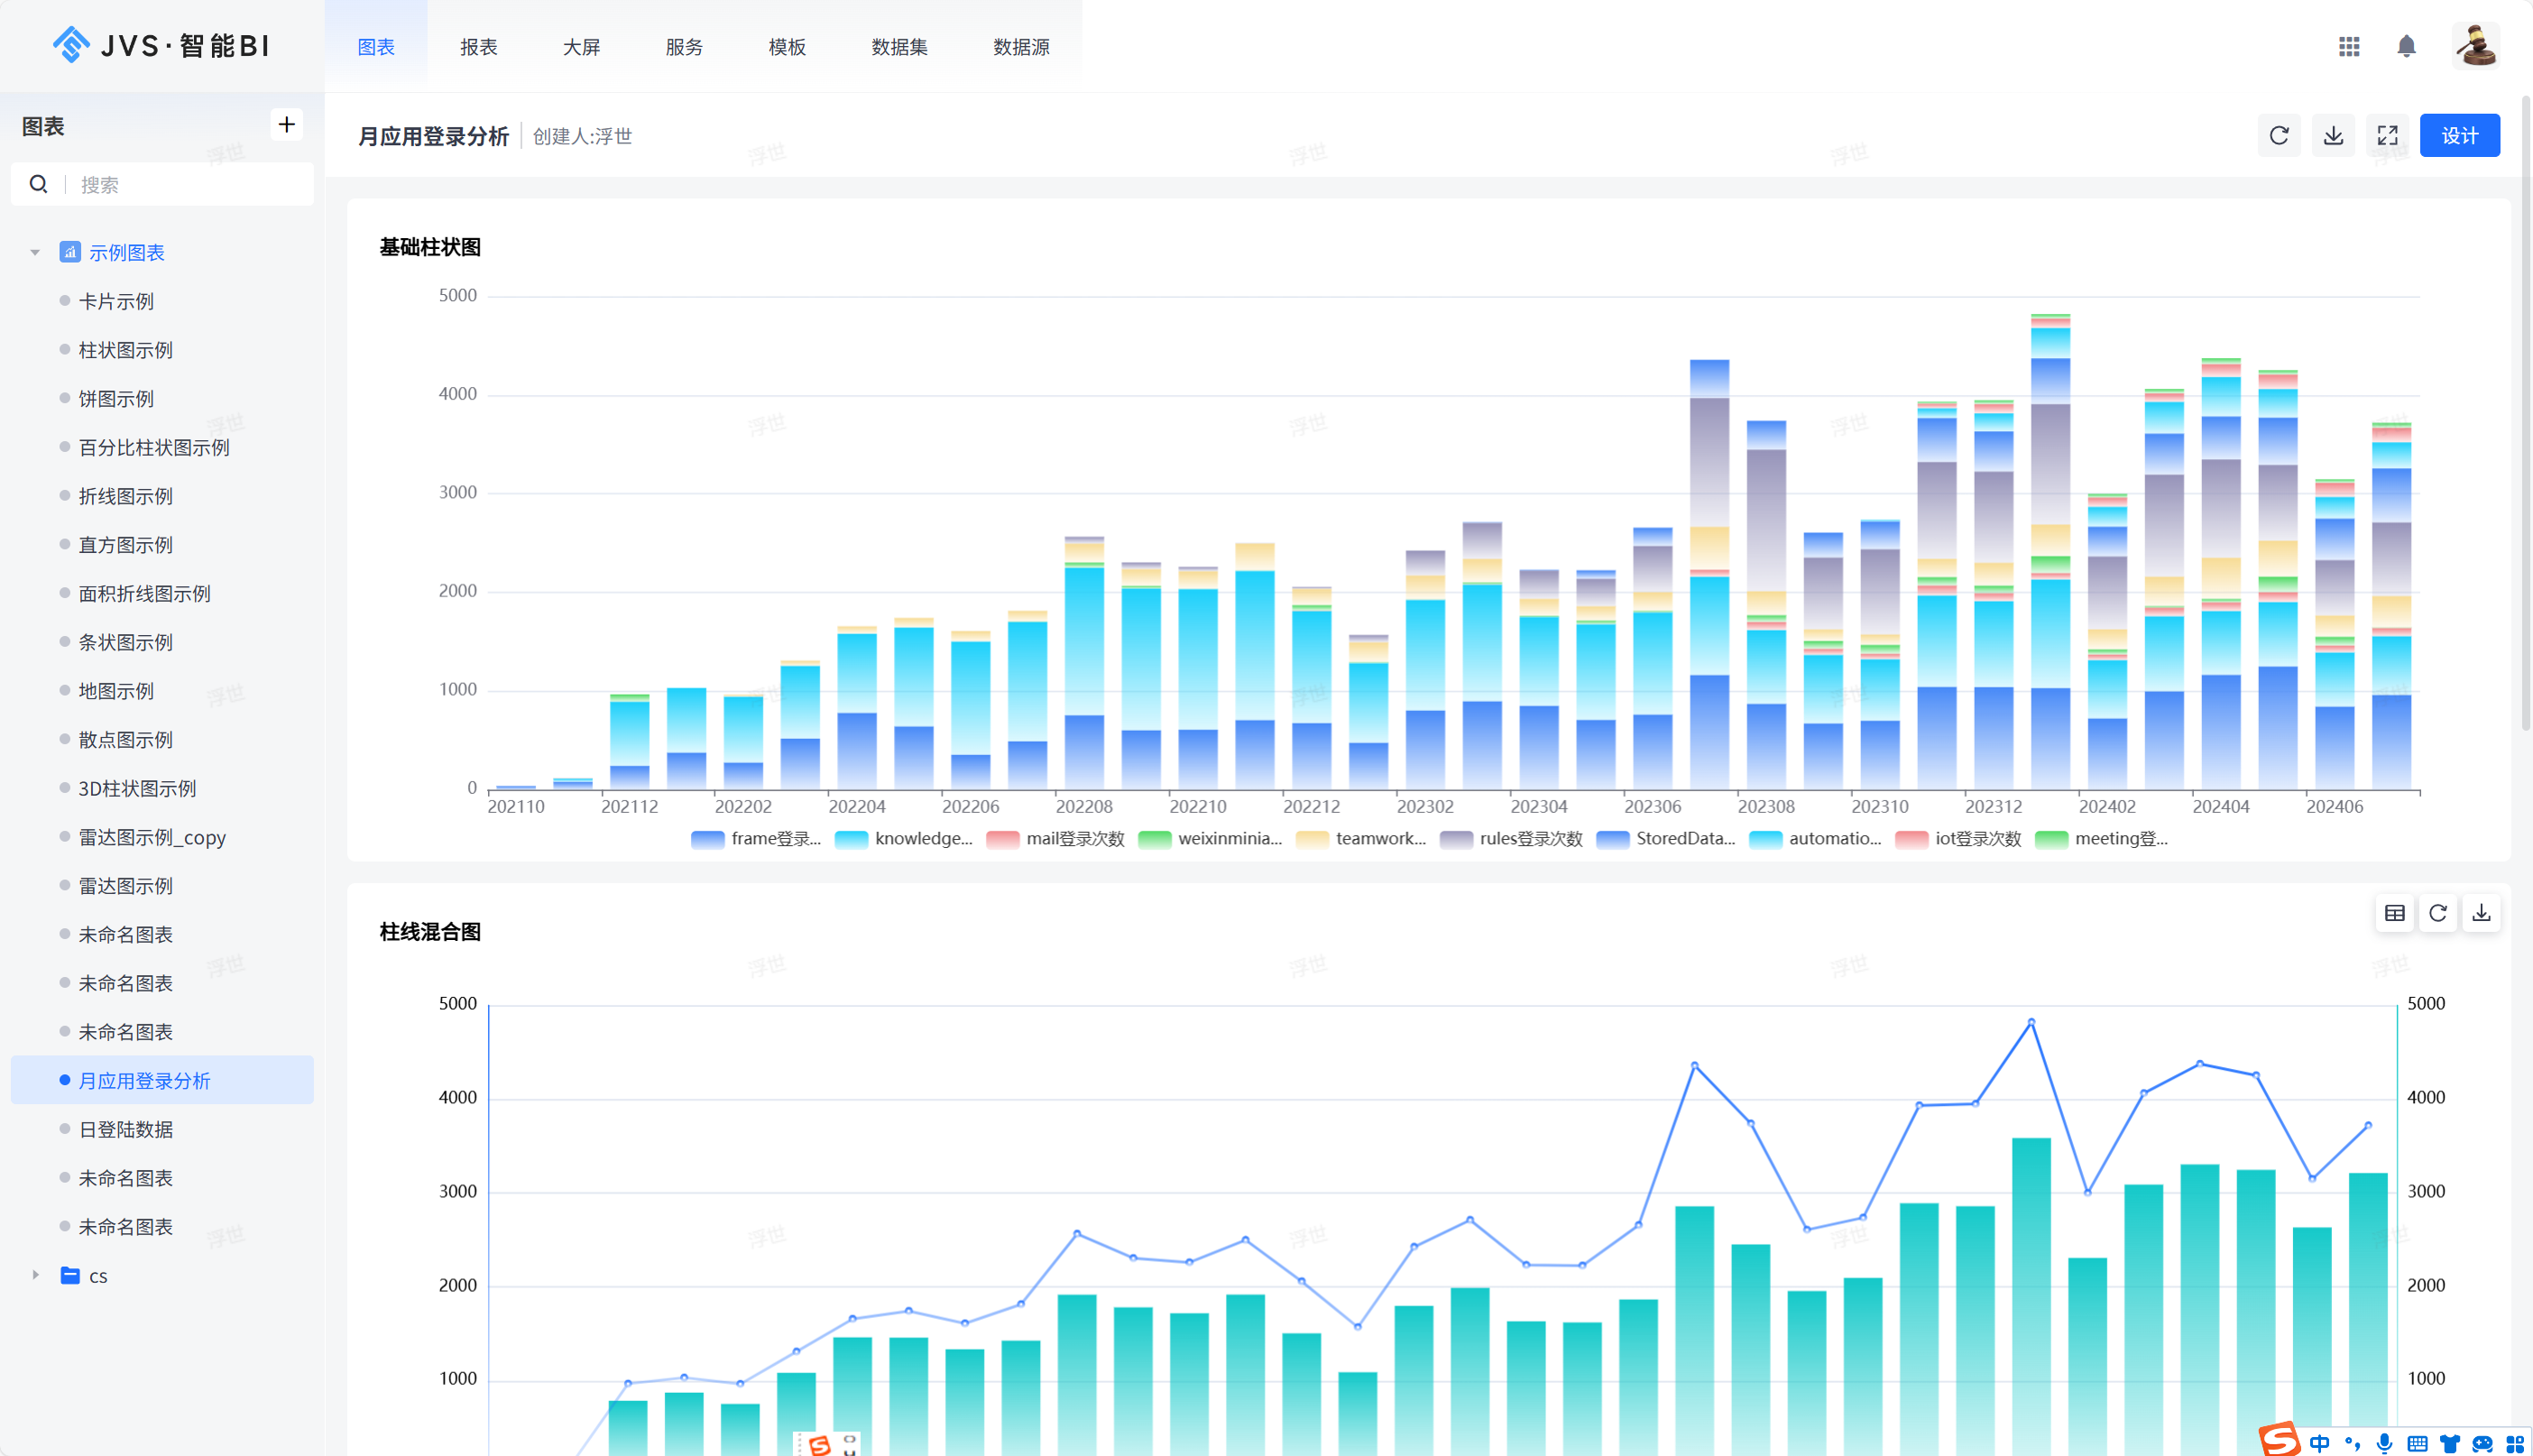Viewport: 2533px width, 1456px height.
Task: Switch to the 大屏 tab
Action: point(581,47)
